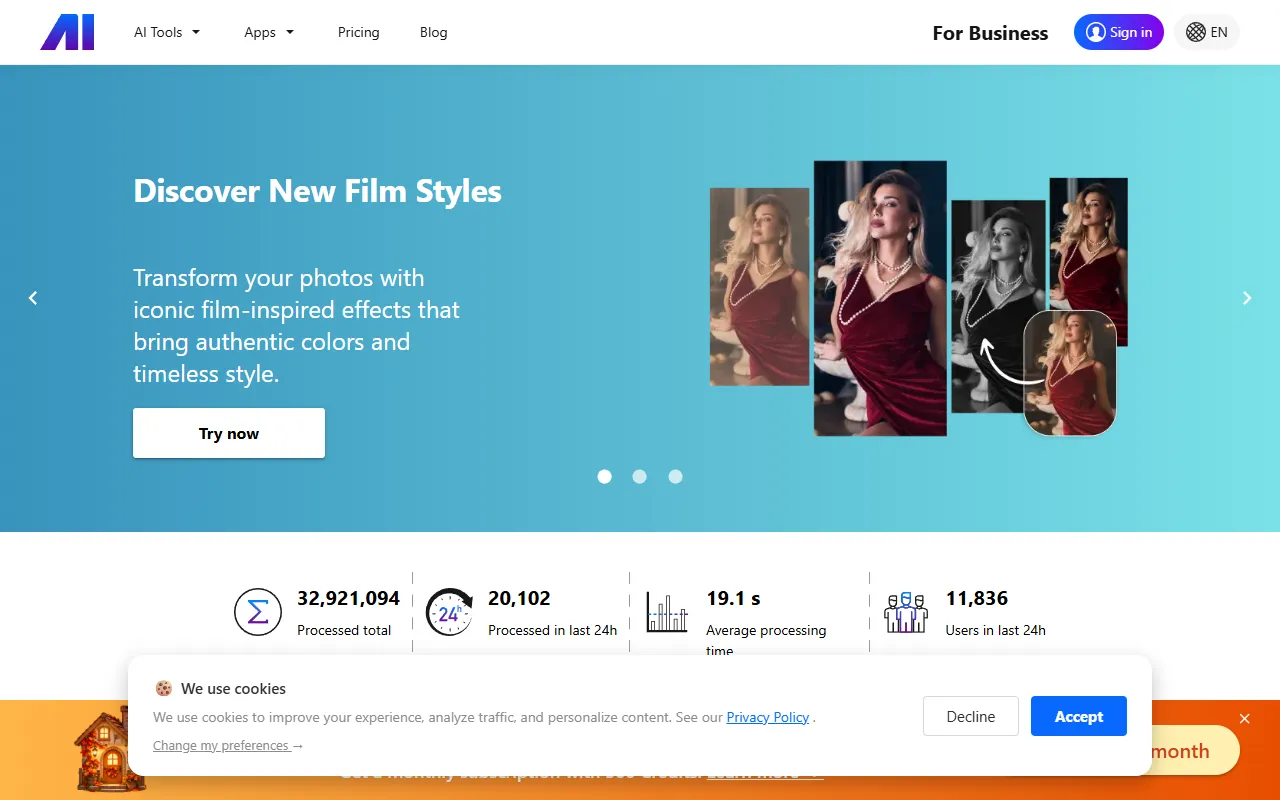This screenshot has height=800, width=1280.
Task: Visit the For Business section
Action: point(990,33)
